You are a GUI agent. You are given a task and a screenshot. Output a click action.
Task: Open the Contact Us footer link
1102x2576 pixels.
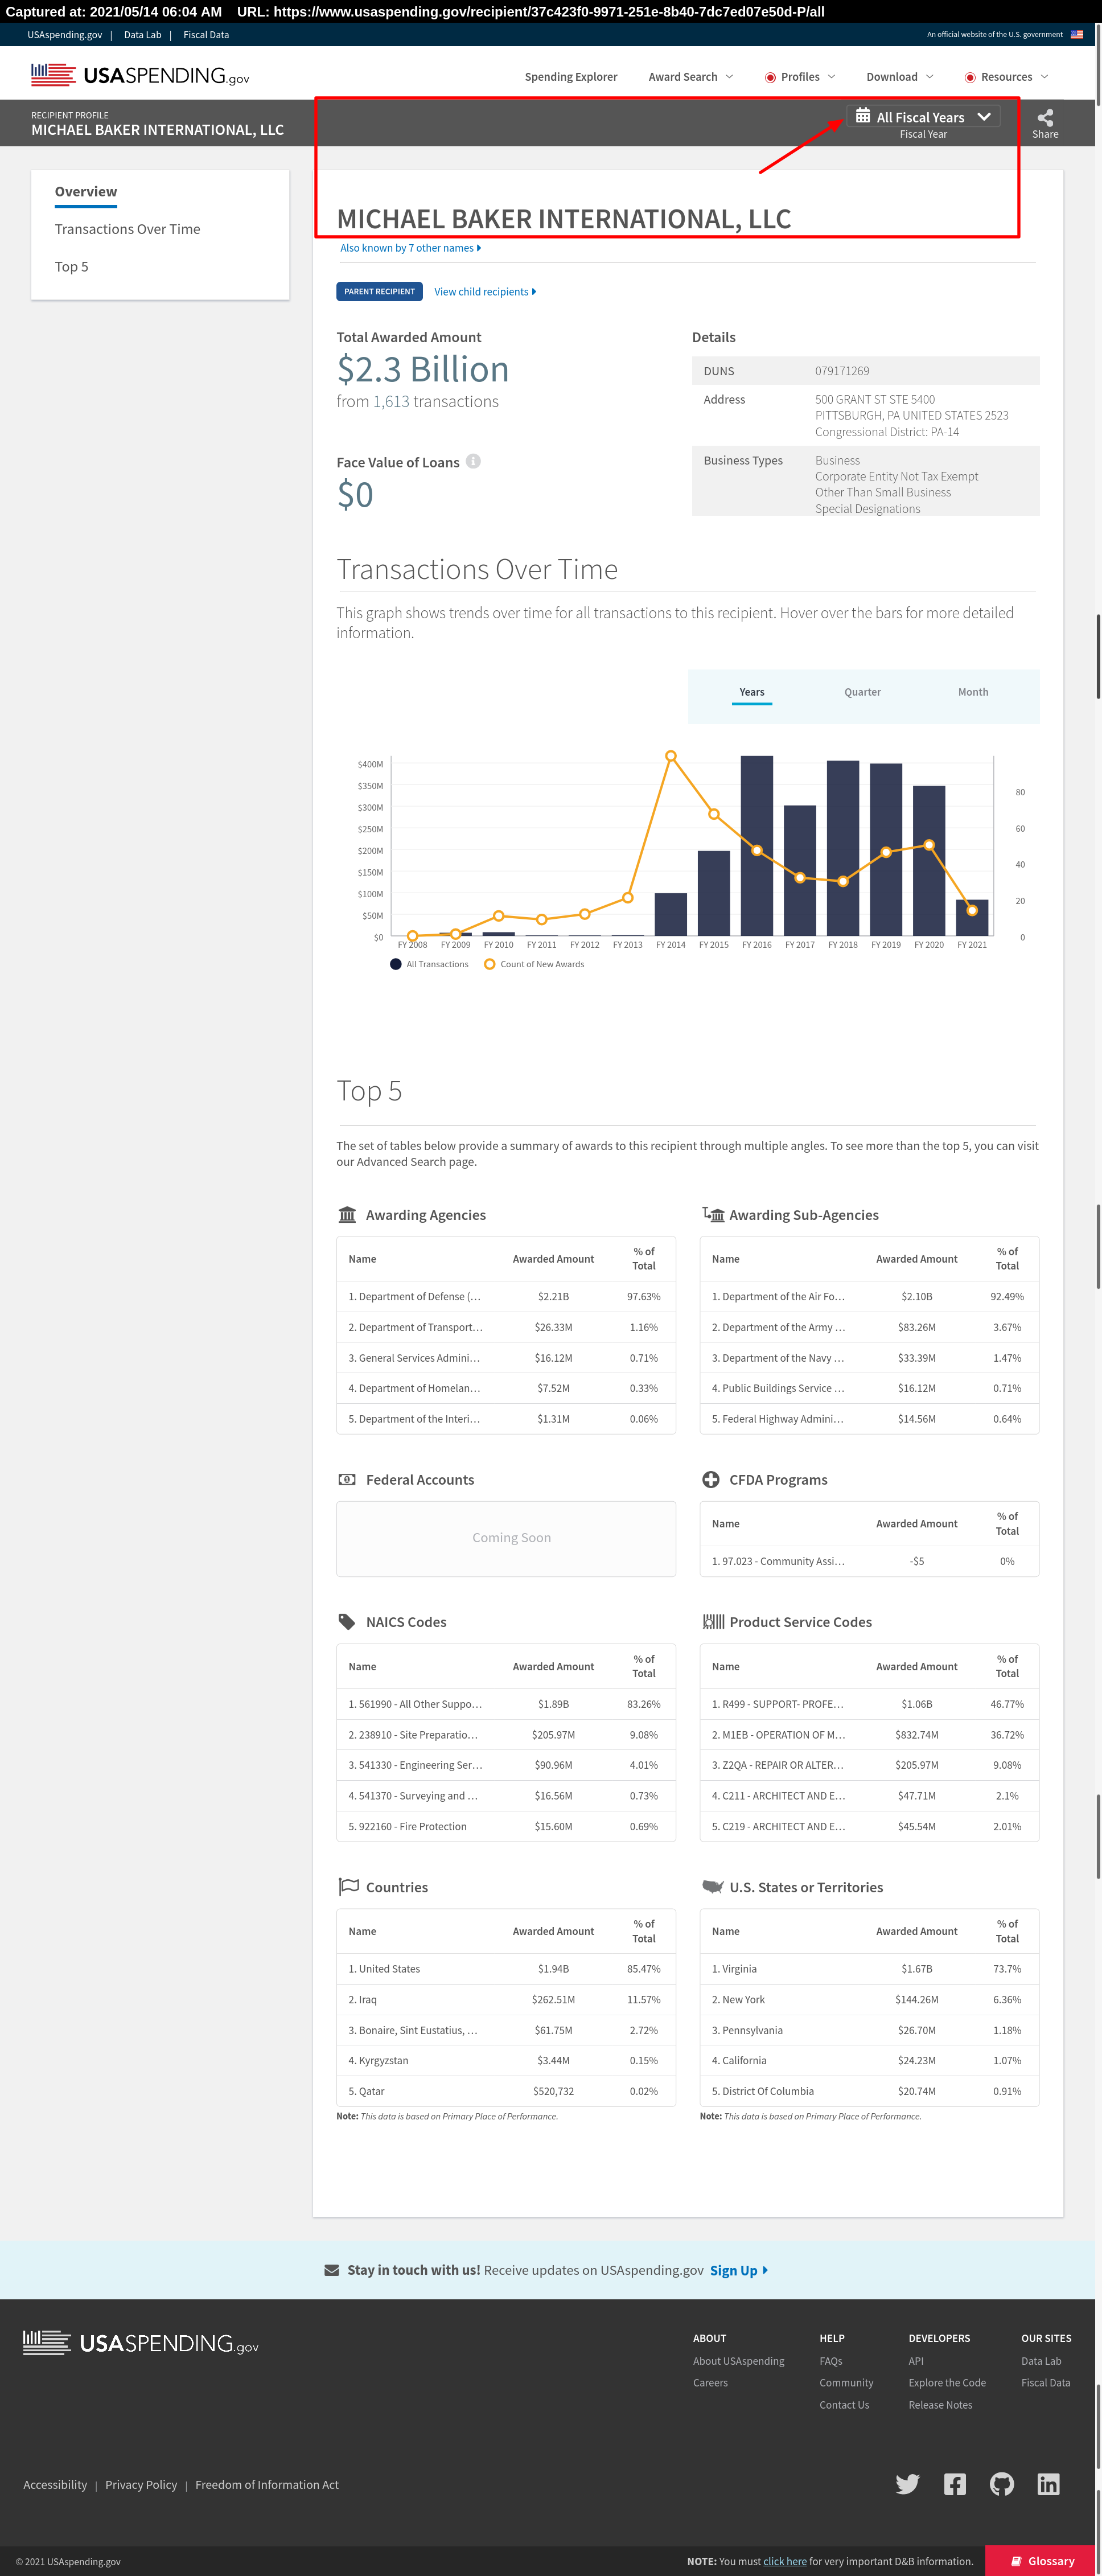coord(844,2405)
